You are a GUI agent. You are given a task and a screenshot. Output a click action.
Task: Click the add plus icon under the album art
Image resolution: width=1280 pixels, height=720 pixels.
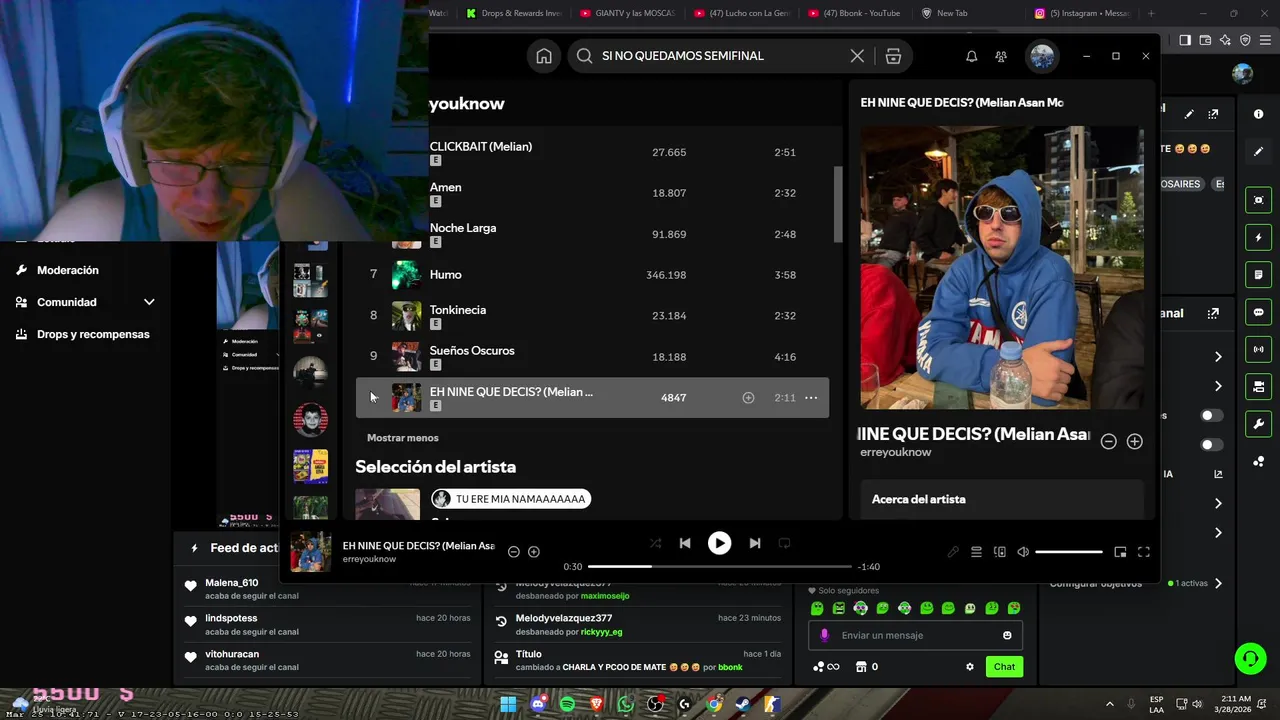pyautogui.click(x=1134, y=441)
